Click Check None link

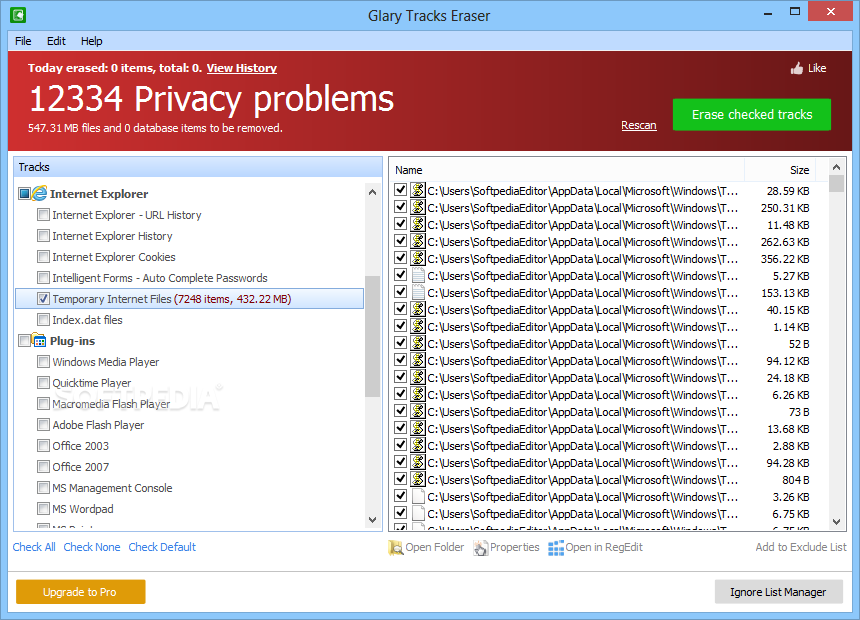(x=92, y=547)
